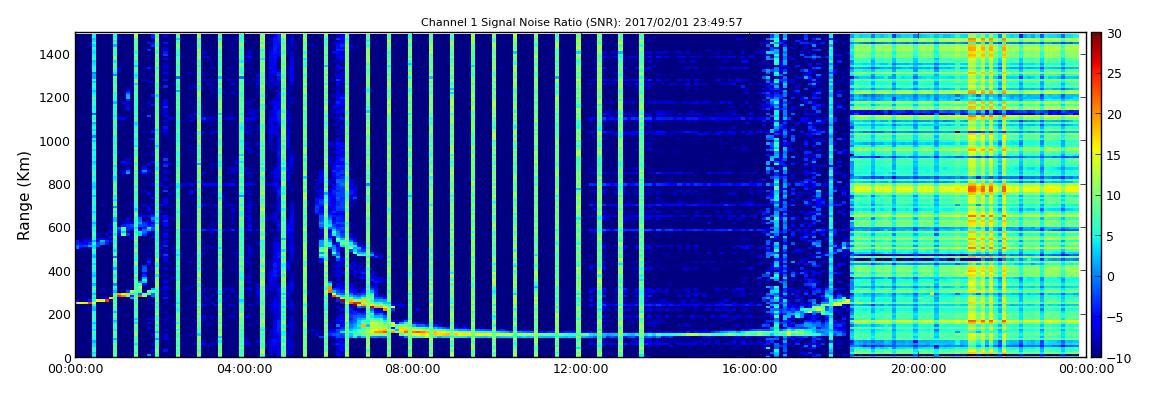Click the colorbar label 10
The height and width of the screenshot is (407, 1150).
[1116, 196]
